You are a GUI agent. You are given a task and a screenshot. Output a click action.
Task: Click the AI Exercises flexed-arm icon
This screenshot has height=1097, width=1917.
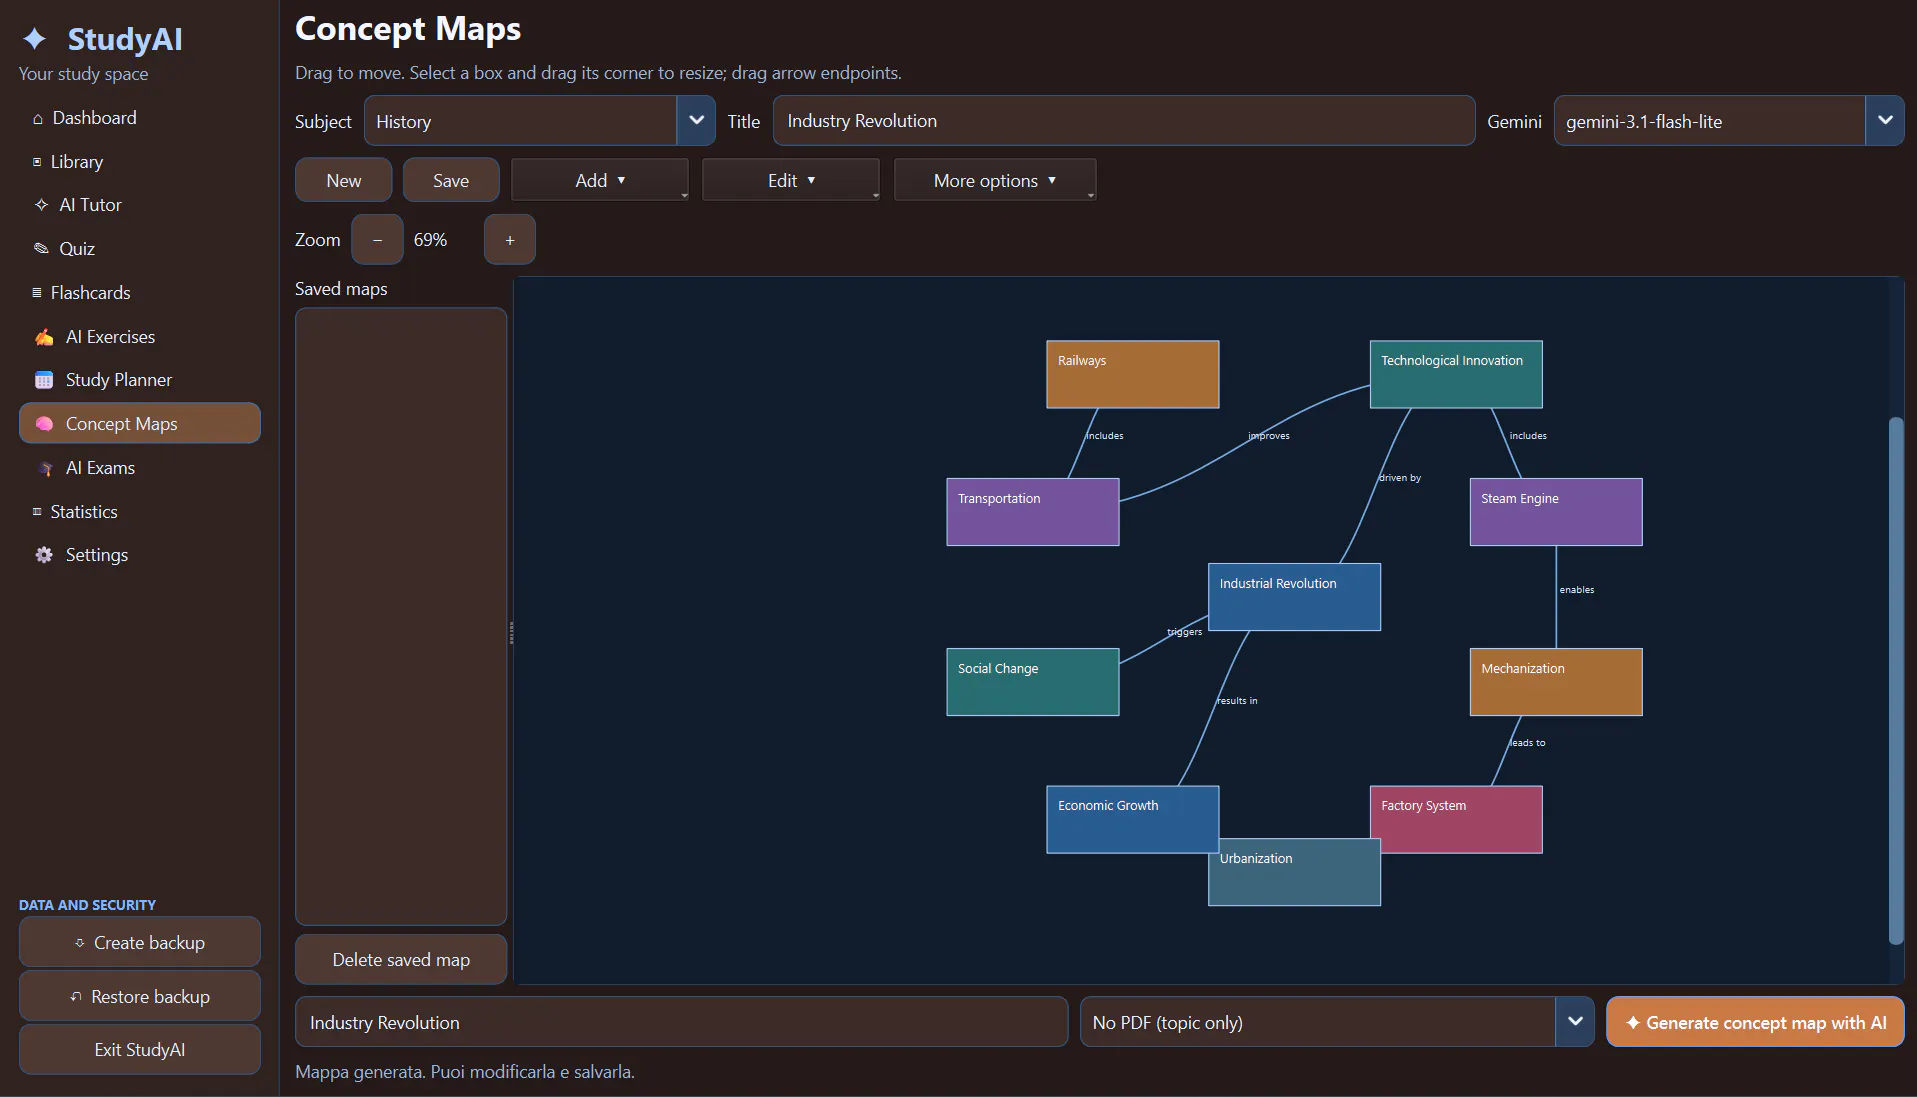click(x=44, y=337)
